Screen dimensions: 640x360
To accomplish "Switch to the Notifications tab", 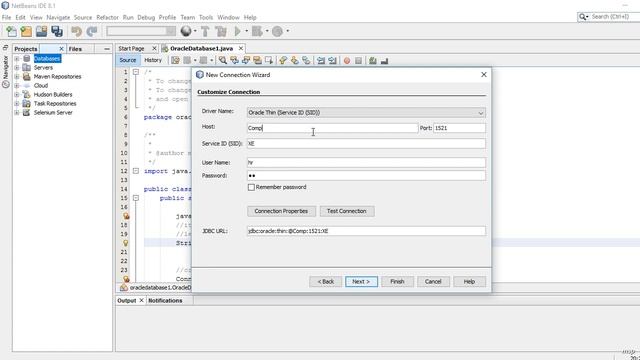I will 165,300.
